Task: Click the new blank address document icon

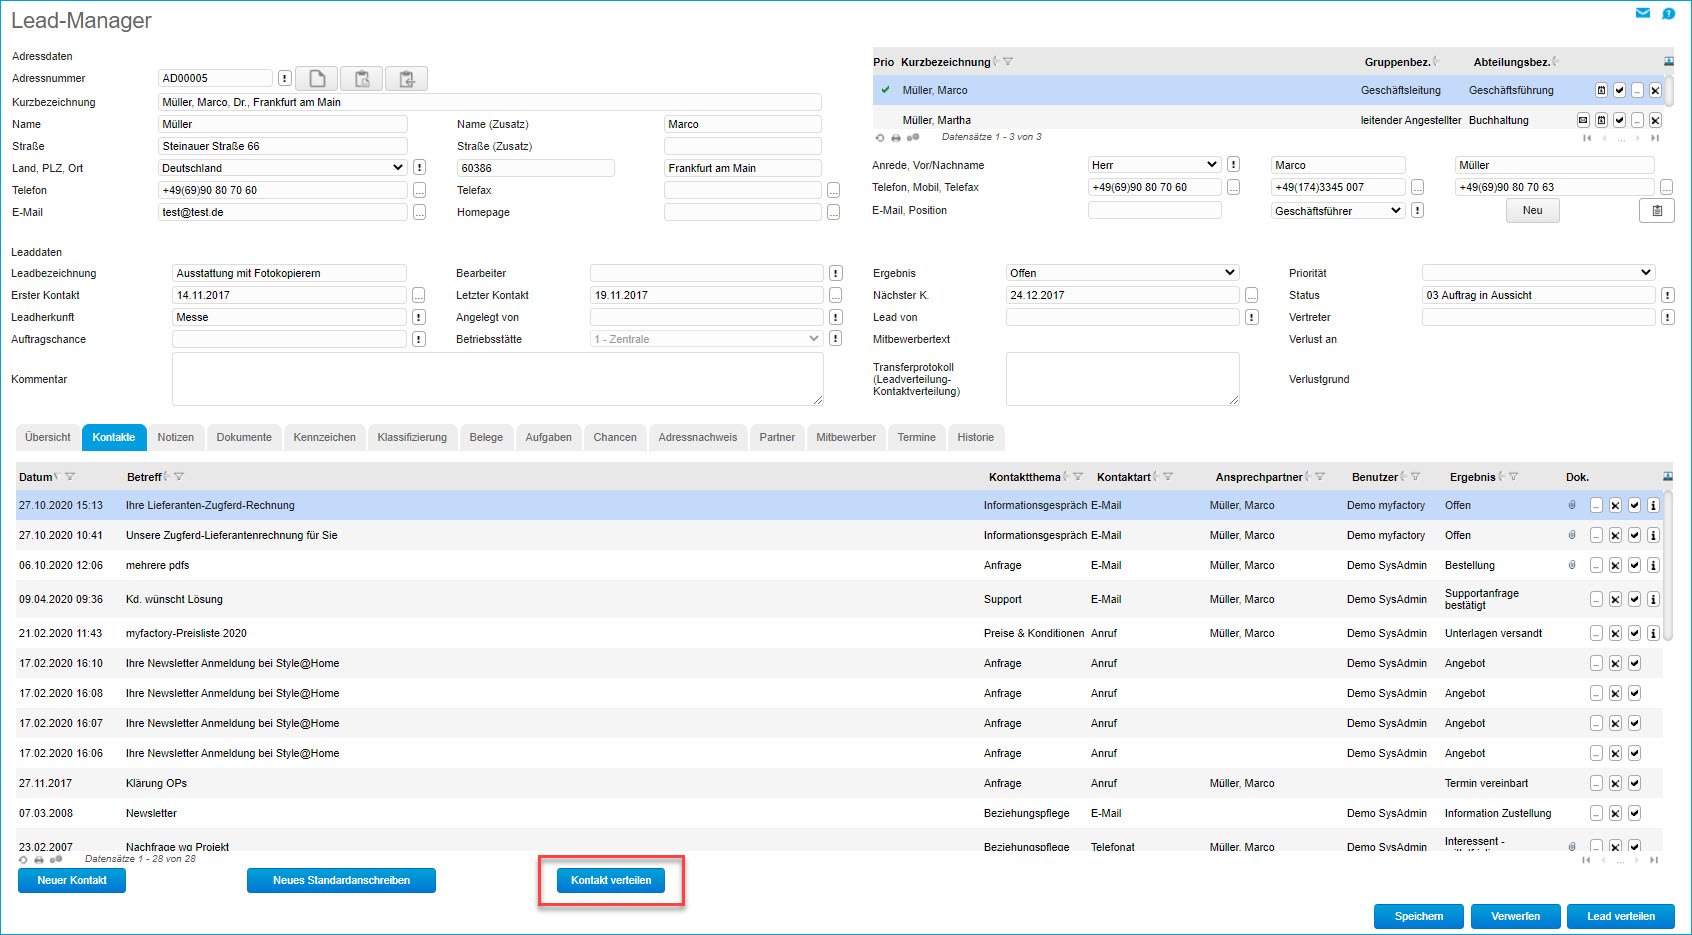Action: point(316,78)
